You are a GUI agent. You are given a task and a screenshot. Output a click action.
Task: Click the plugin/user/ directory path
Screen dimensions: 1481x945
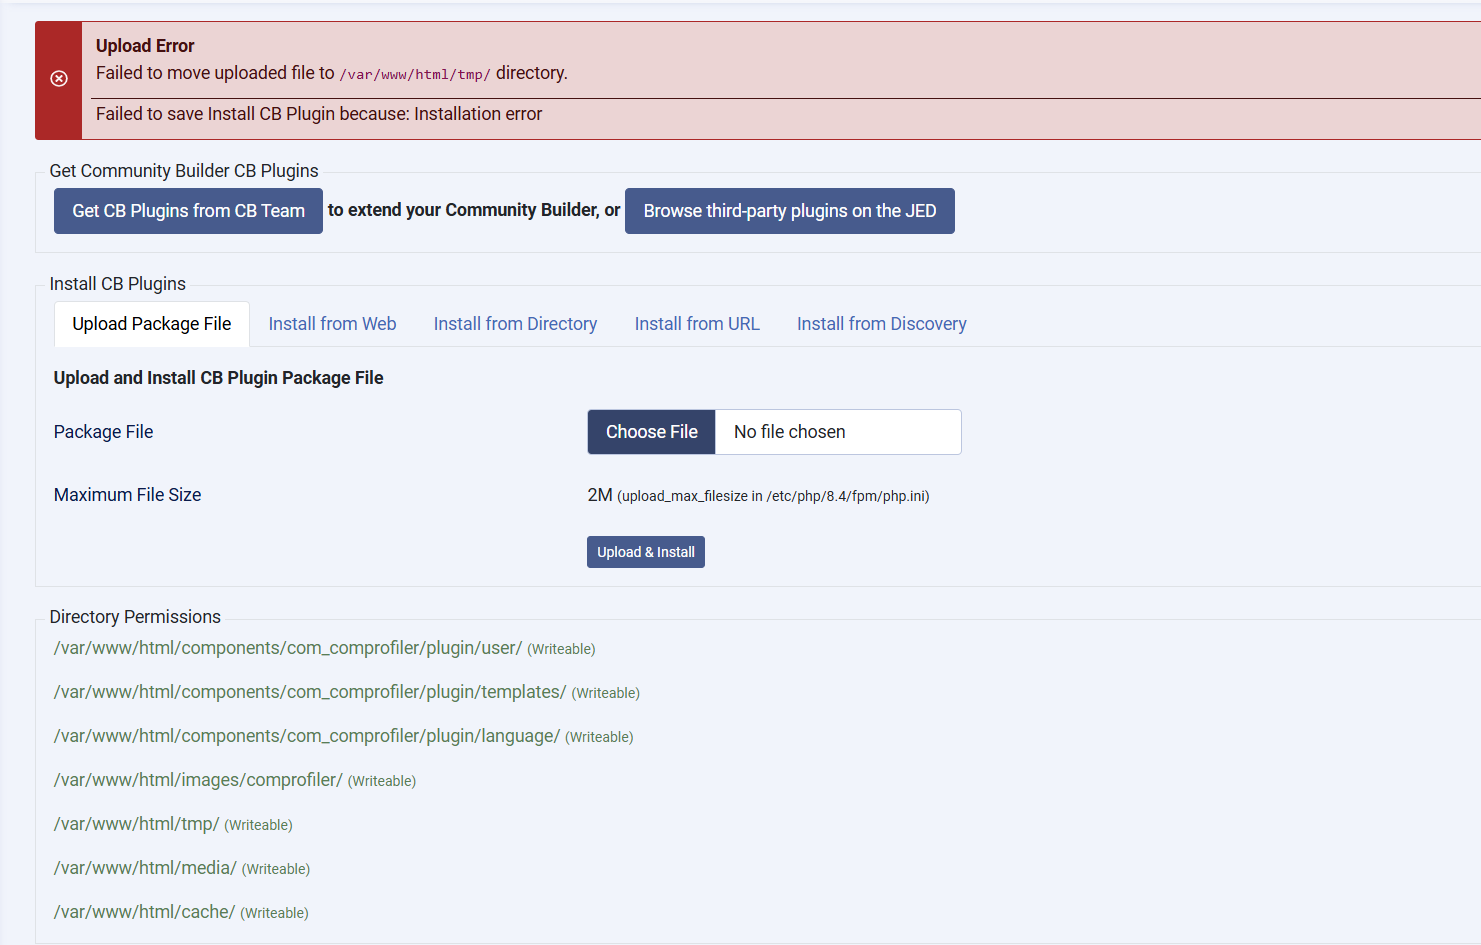coord(288,648)
